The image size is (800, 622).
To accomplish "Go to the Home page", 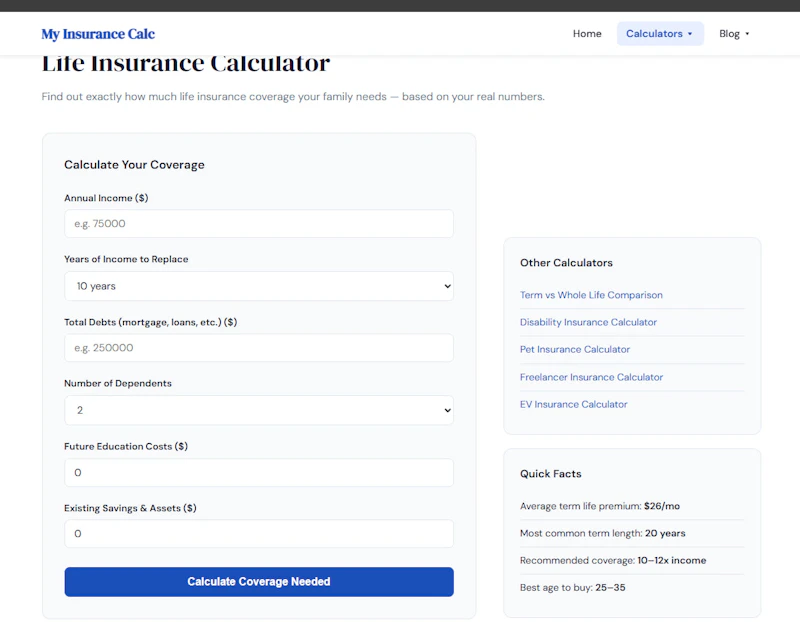I will point(587,34).
